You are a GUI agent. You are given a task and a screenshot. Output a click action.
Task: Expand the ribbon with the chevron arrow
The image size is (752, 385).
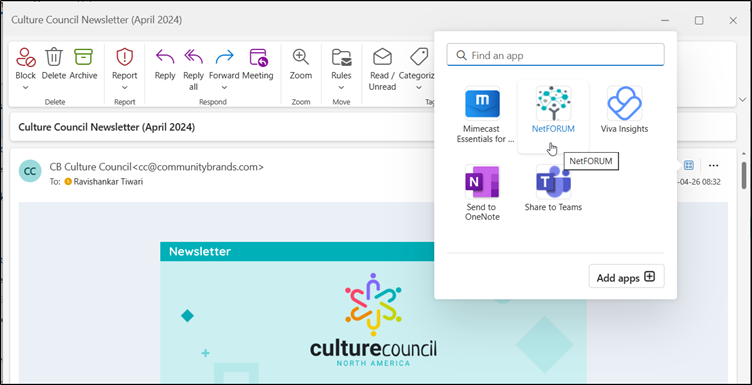coord(742,100)
